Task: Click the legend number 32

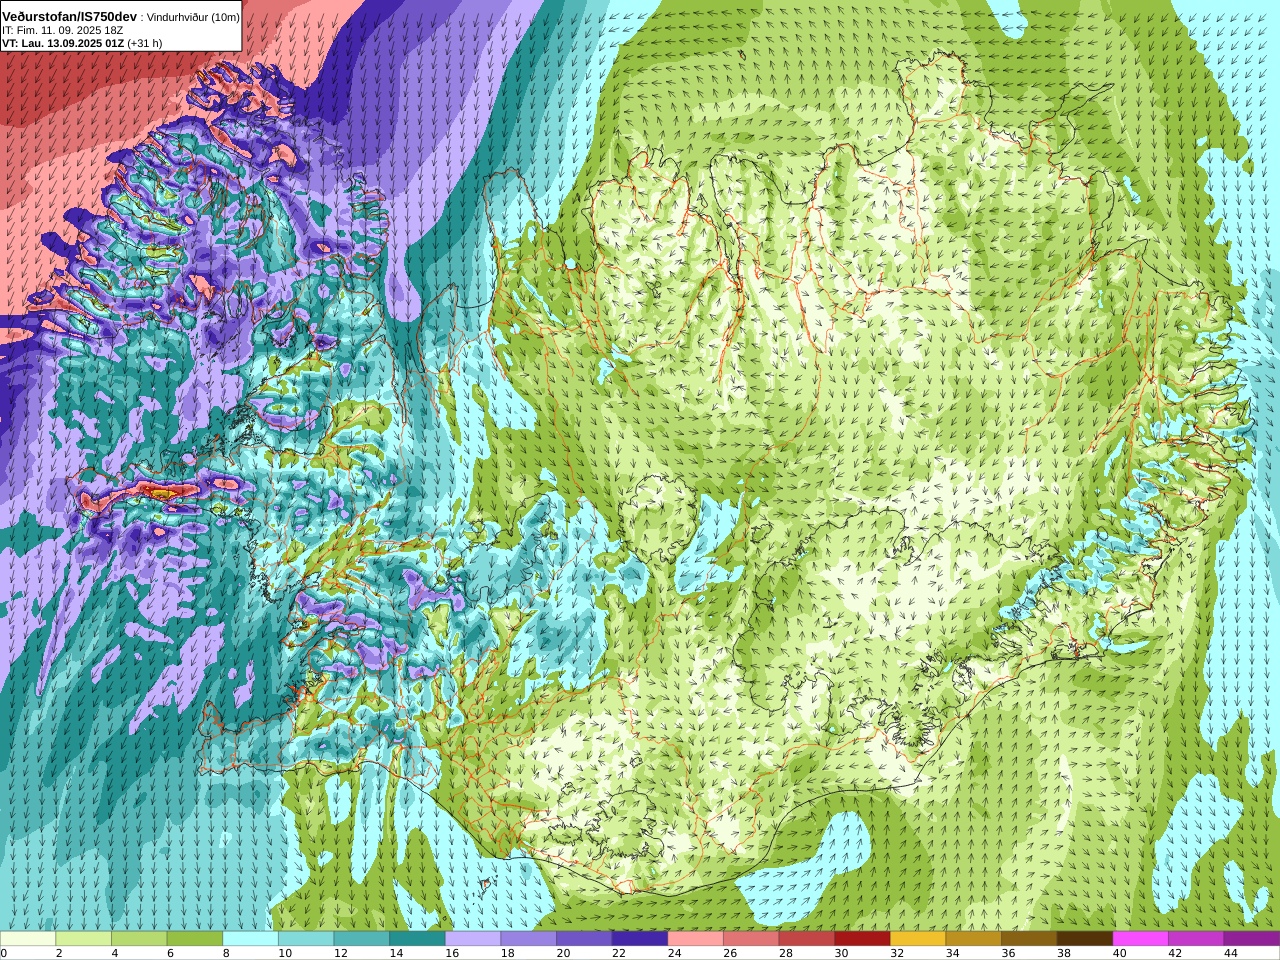Action: (897, 953)
